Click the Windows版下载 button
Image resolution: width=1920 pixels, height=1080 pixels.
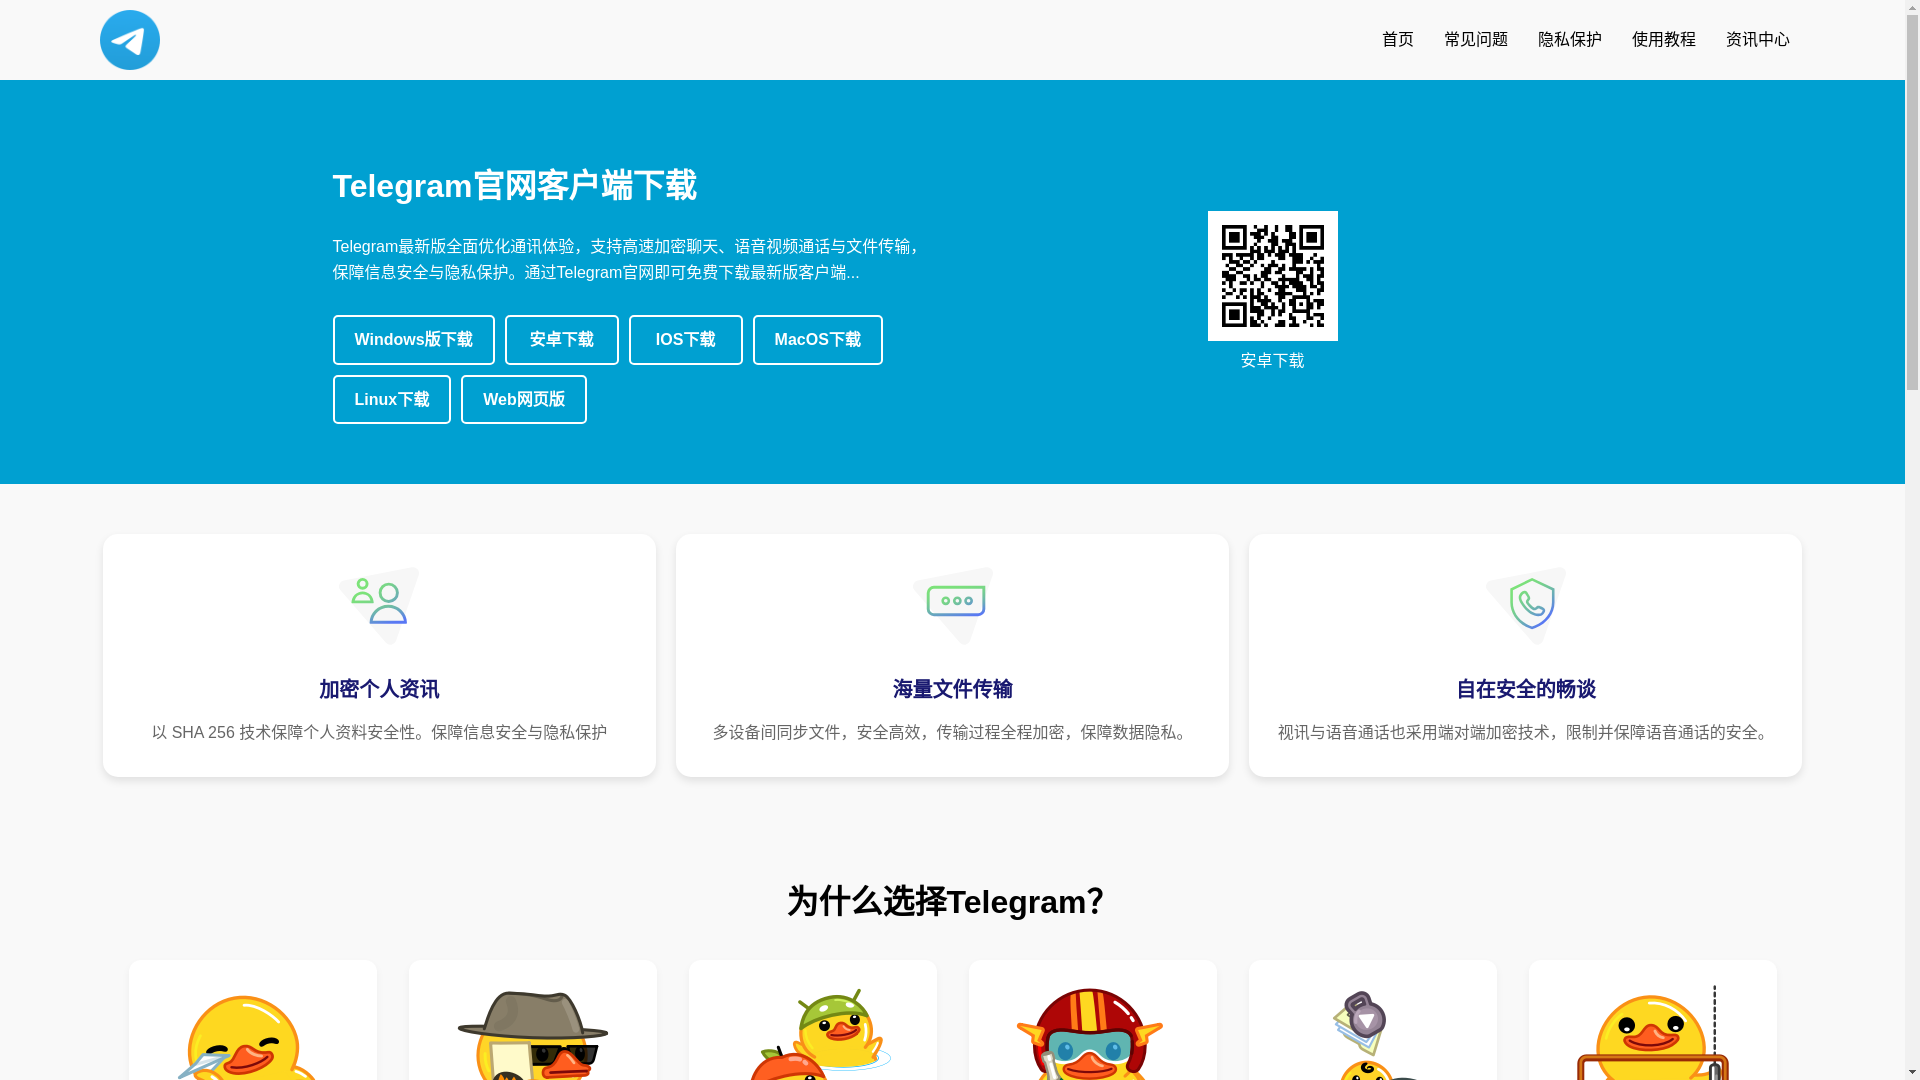pyautogui.click(x=413, y=340)
